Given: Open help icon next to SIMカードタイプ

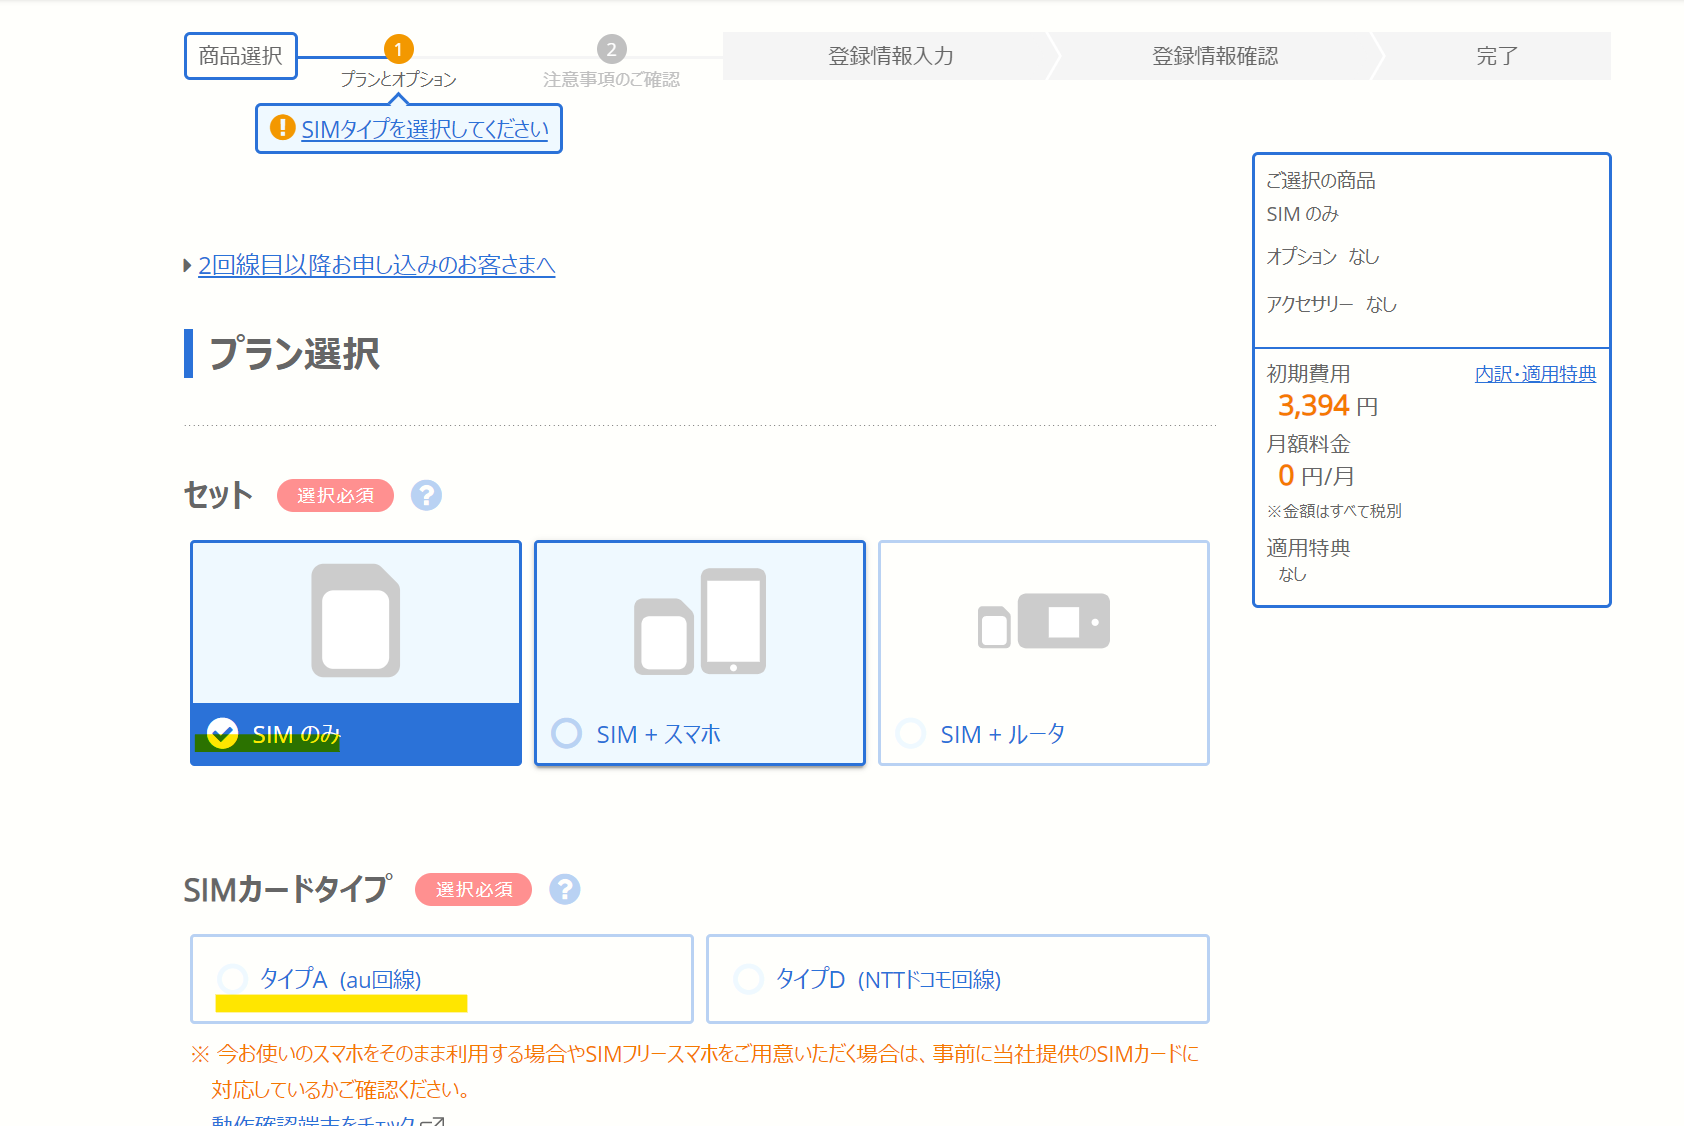Looking at the screenshot, I should pos(564,889).
